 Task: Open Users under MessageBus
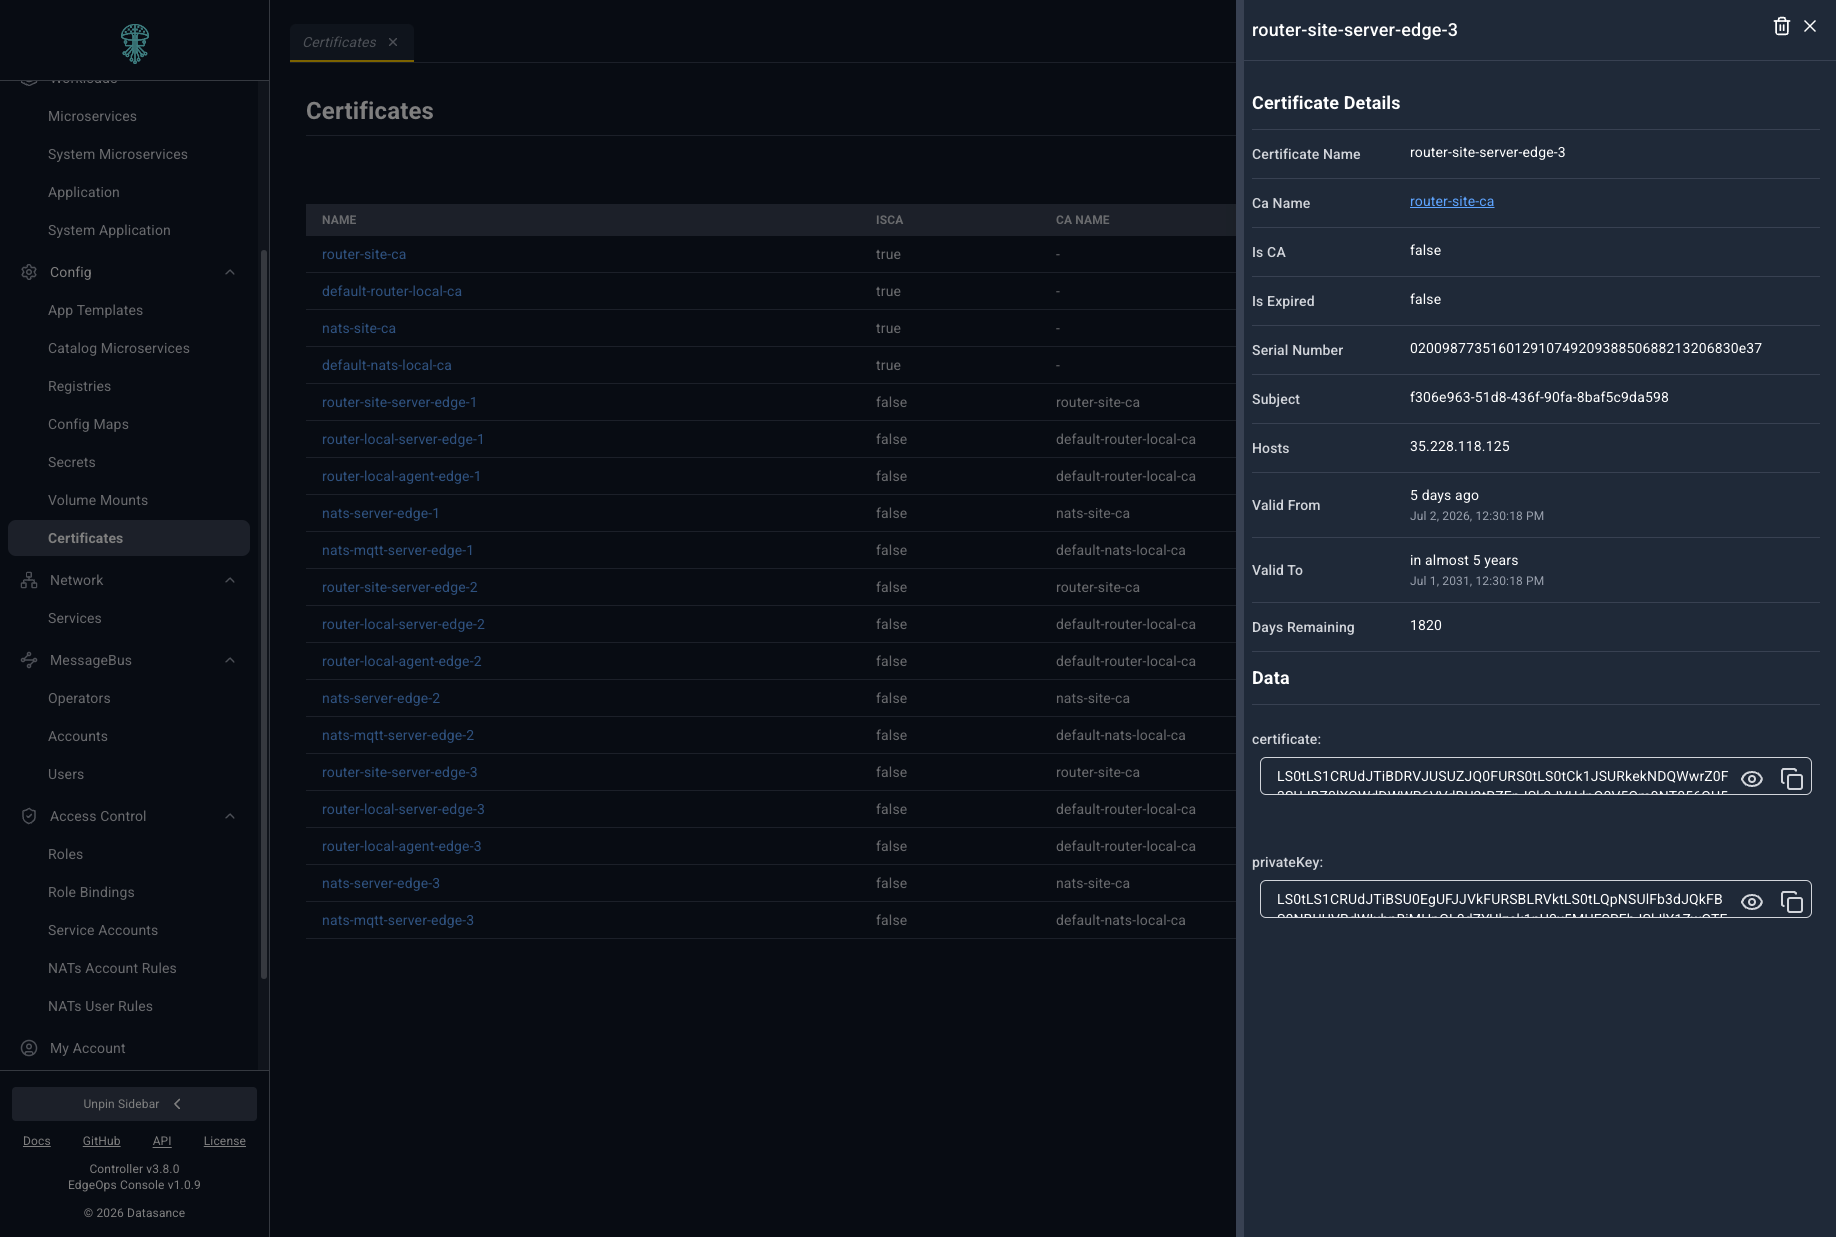tap(66, 774)
